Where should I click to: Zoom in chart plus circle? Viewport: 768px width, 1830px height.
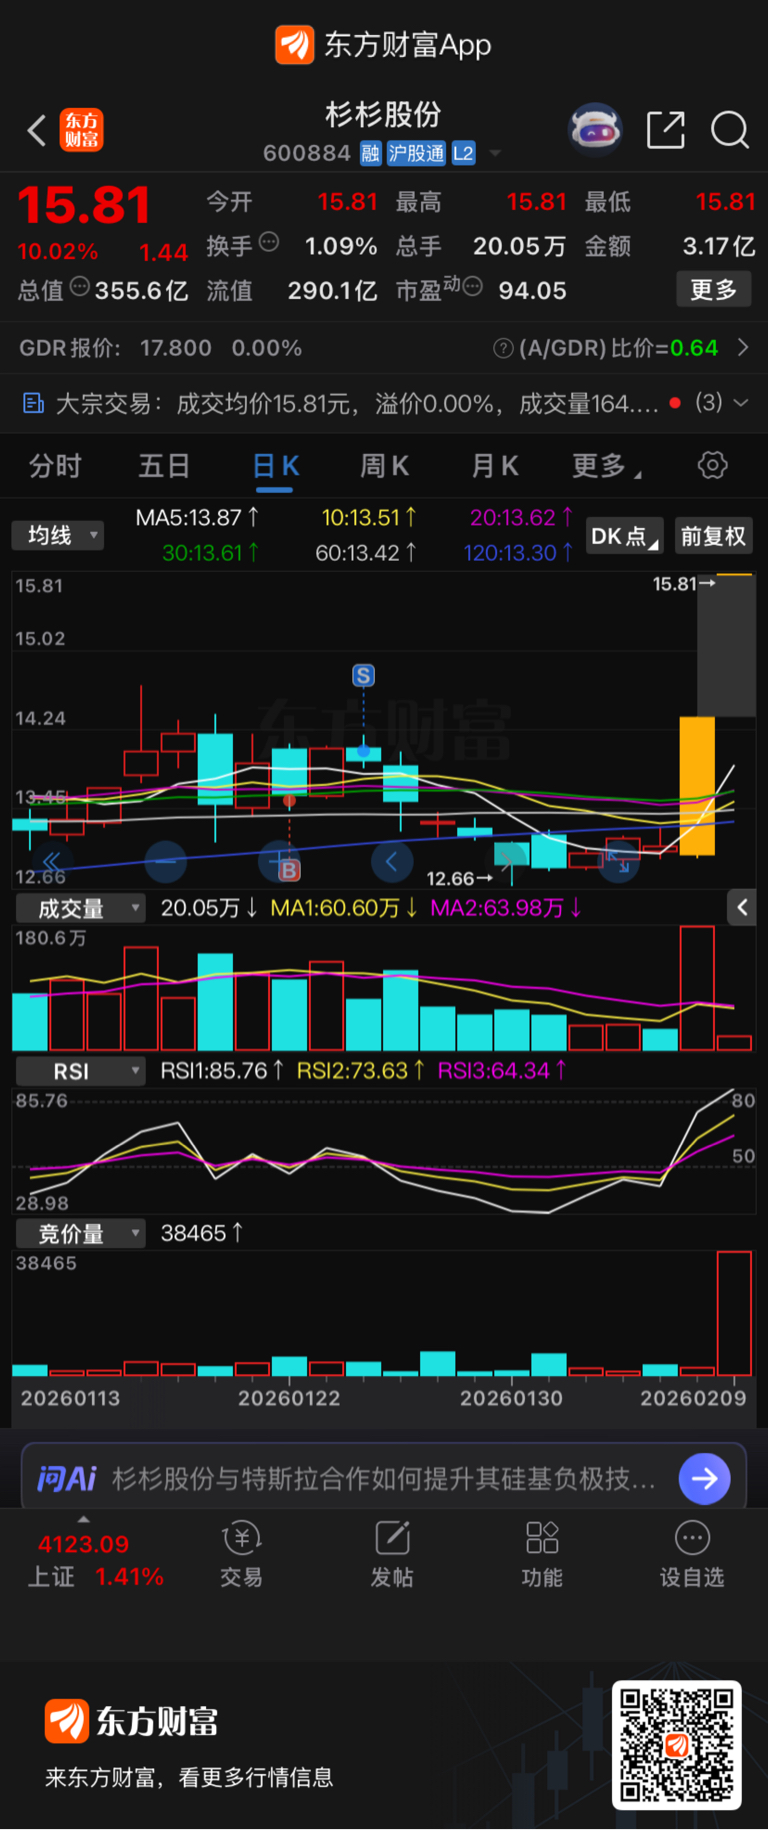pyautogui.click(x=279, y=861)
